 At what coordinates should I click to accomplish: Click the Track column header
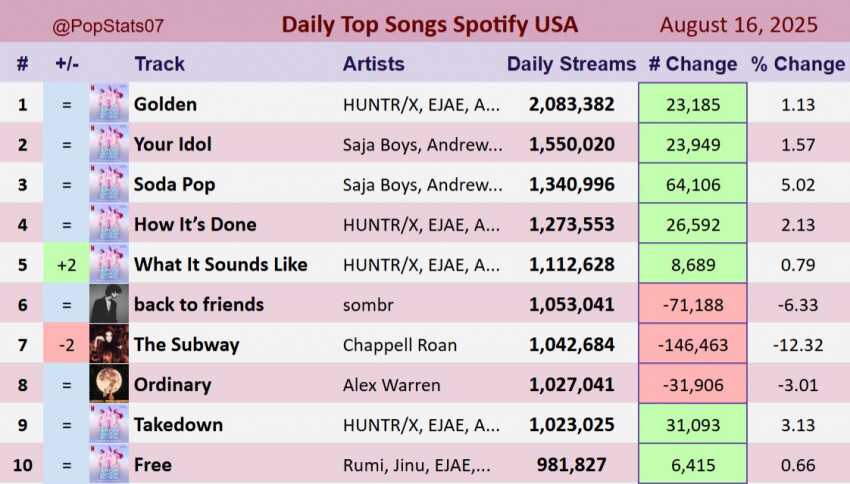[x=160, y=64]
